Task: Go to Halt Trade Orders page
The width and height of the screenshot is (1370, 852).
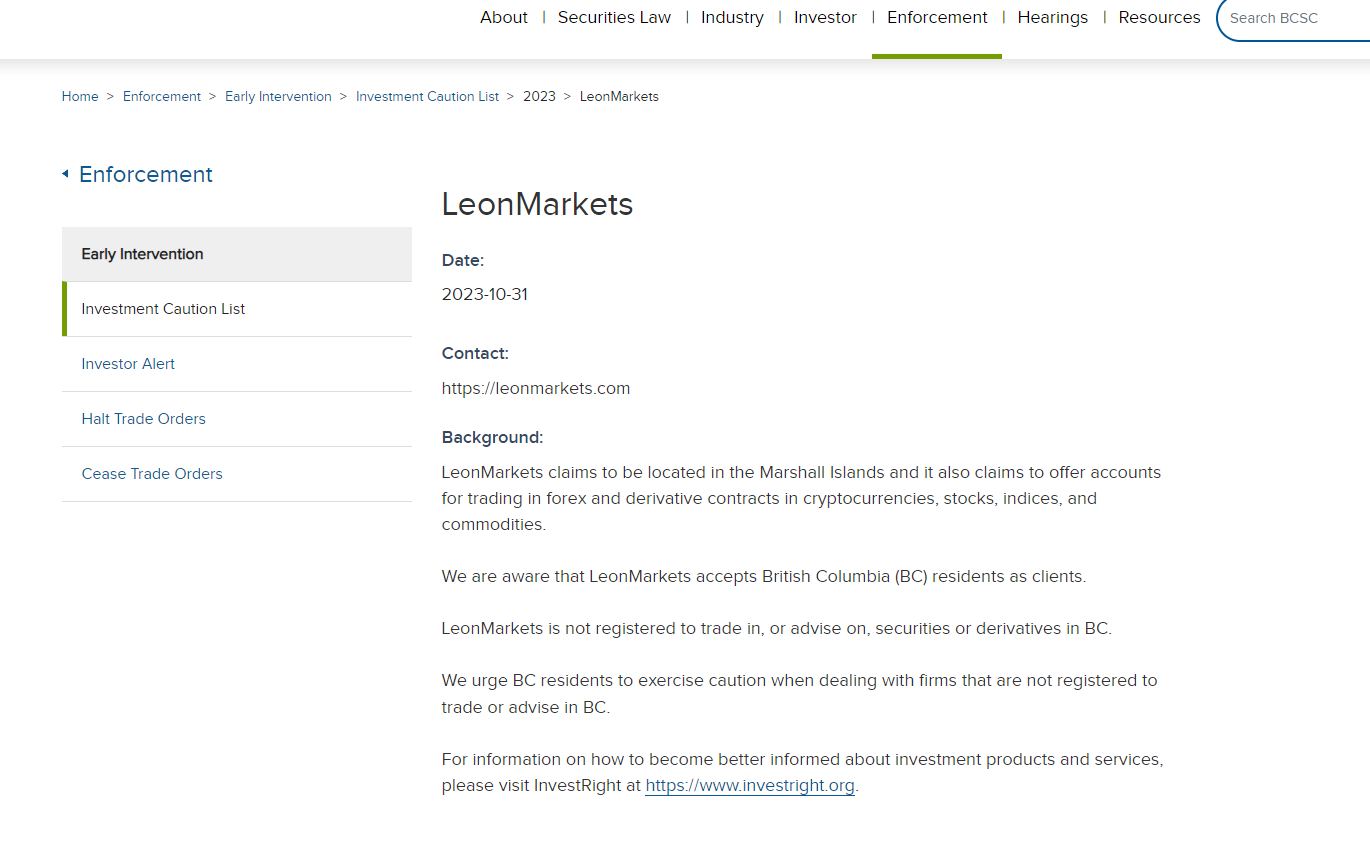Action: point(143,419)
